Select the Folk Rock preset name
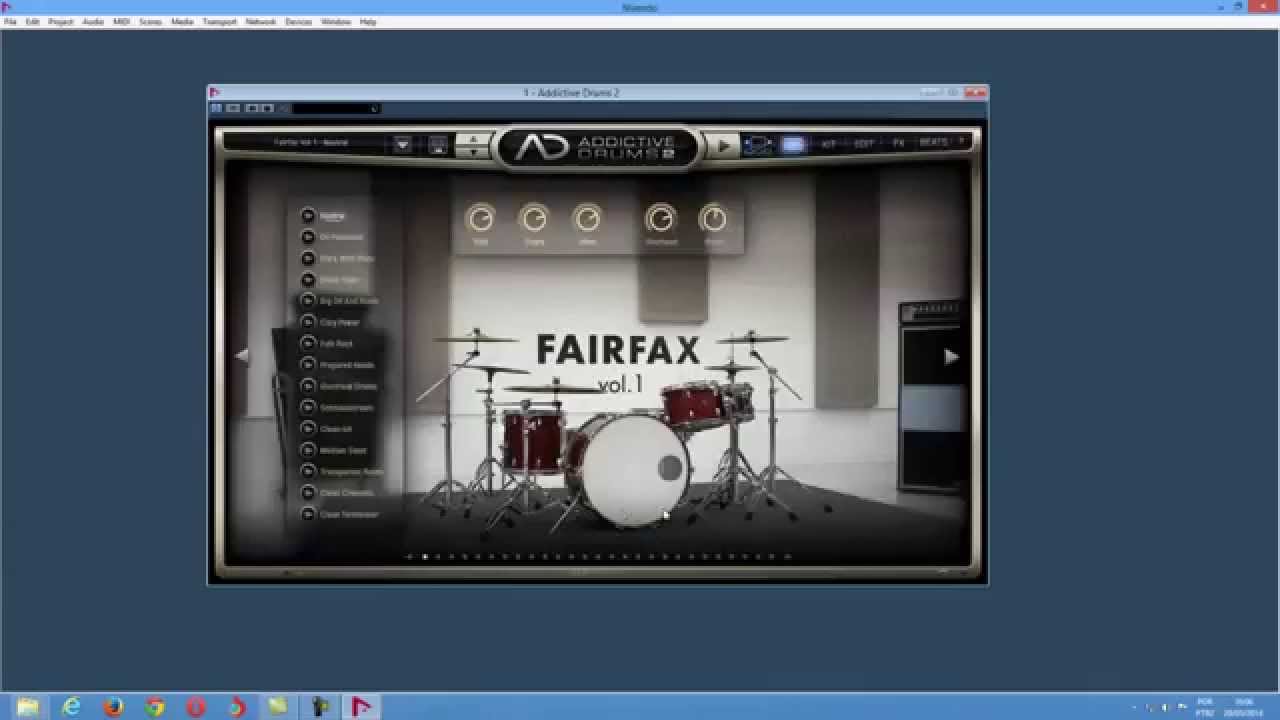The image size is (1280, 720). (x=336, y=344)
